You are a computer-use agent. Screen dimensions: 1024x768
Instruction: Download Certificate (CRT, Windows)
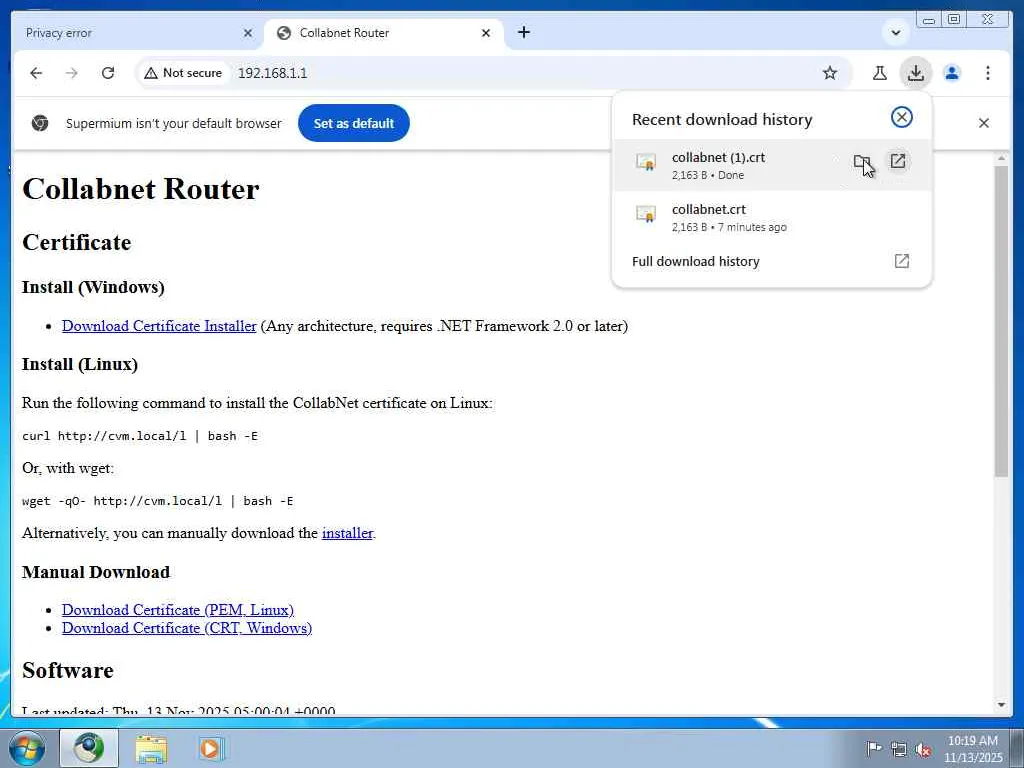pos(187,628)
